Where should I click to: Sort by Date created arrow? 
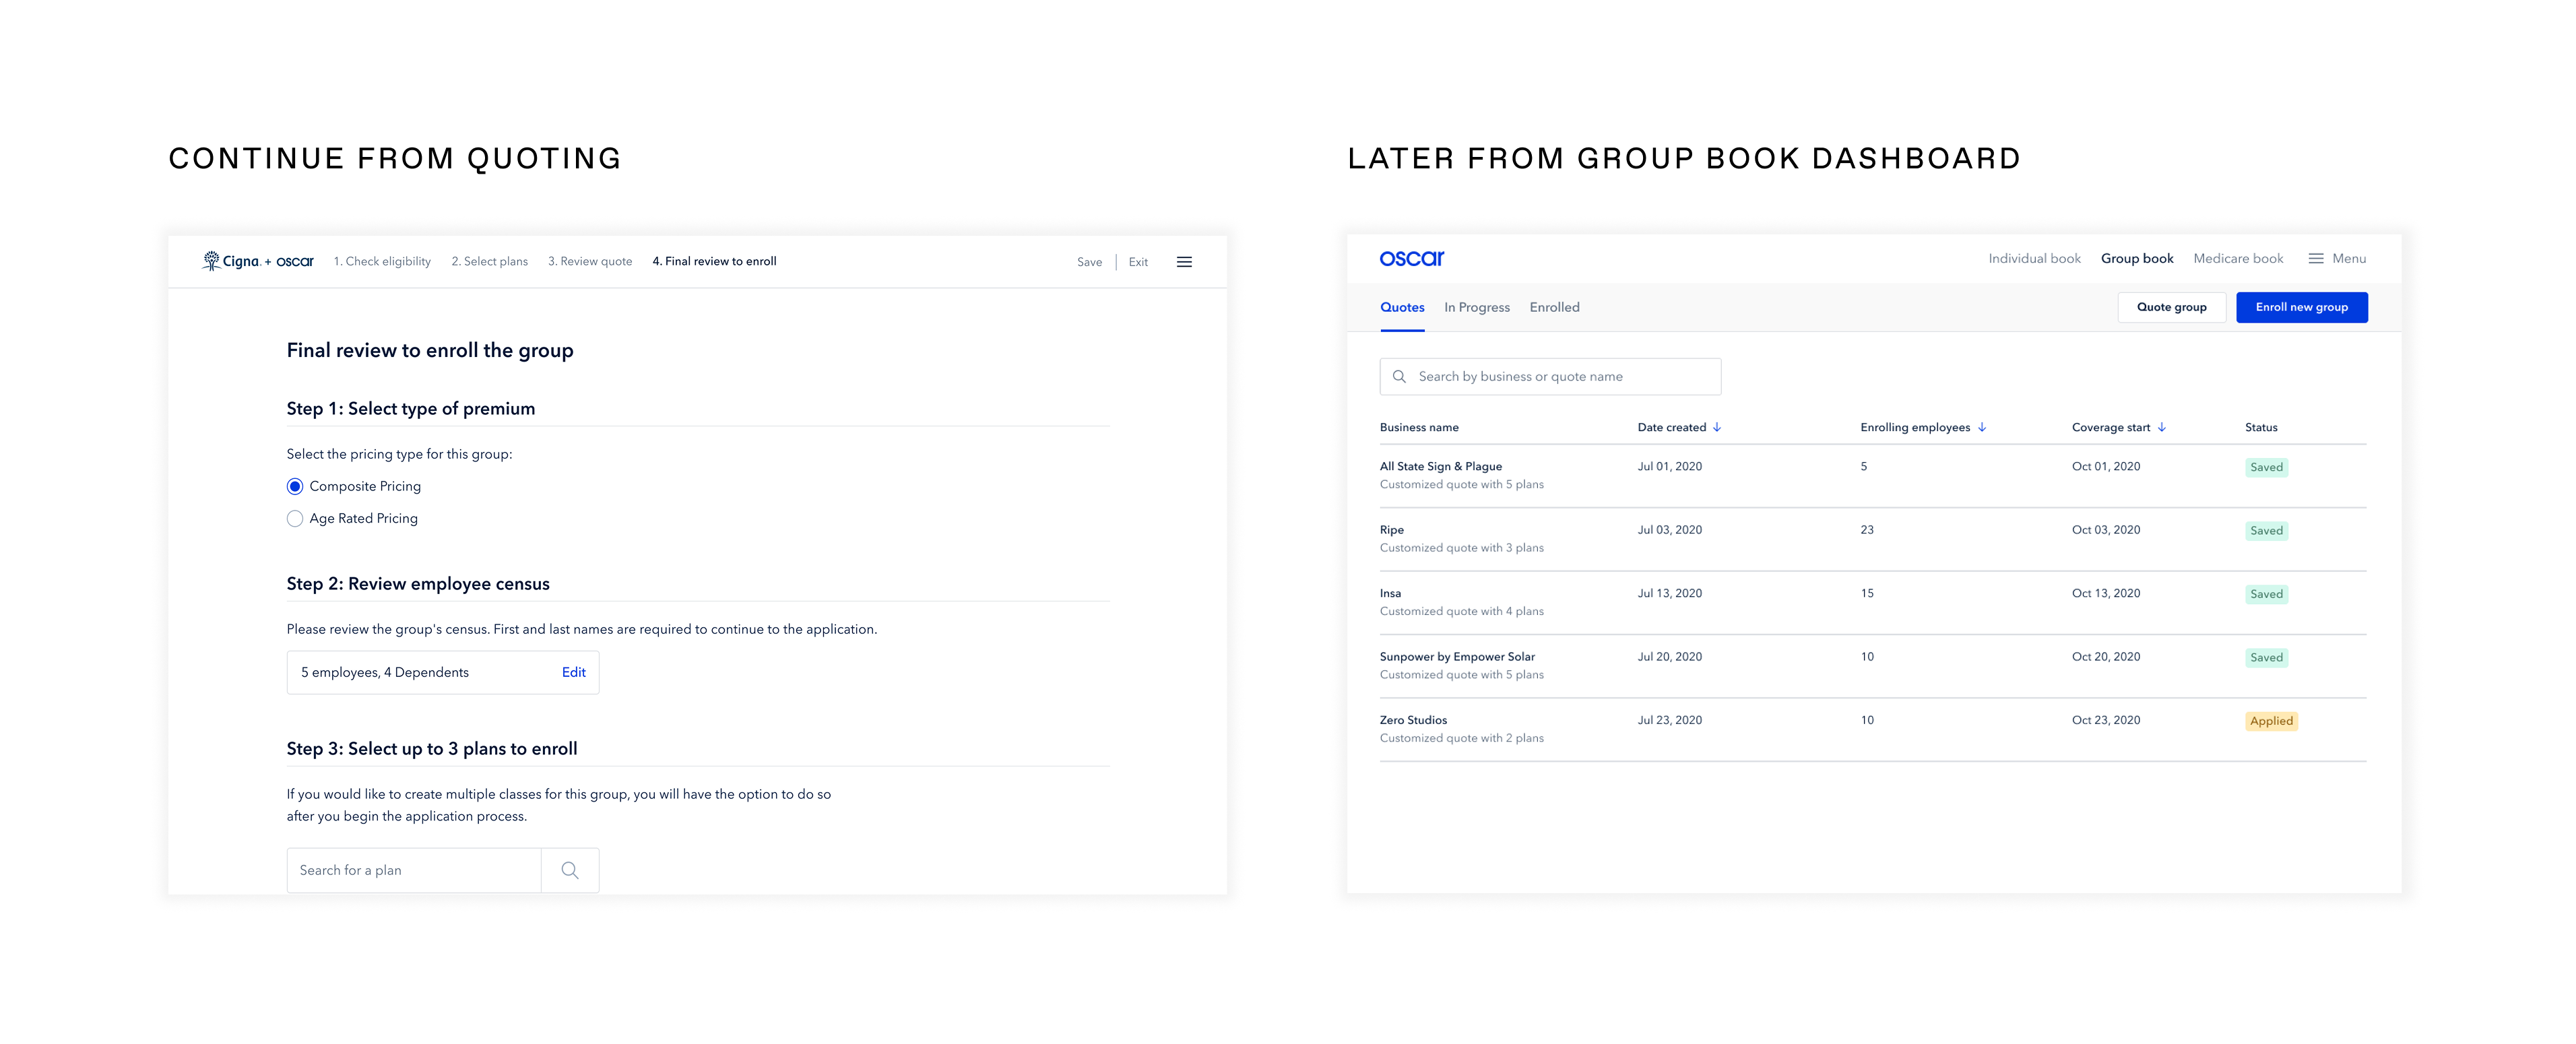1717,427
